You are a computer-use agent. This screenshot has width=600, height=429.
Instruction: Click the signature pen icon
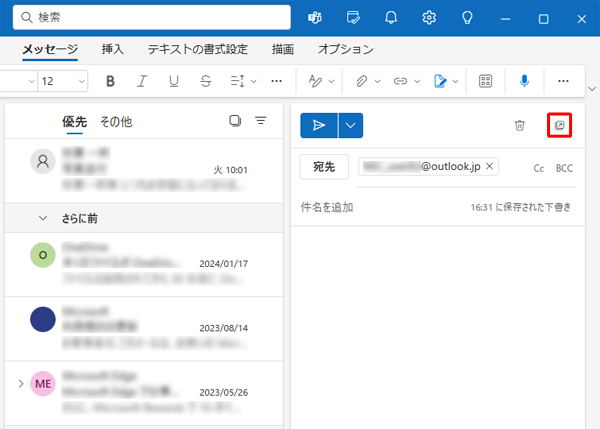[440, 81]
